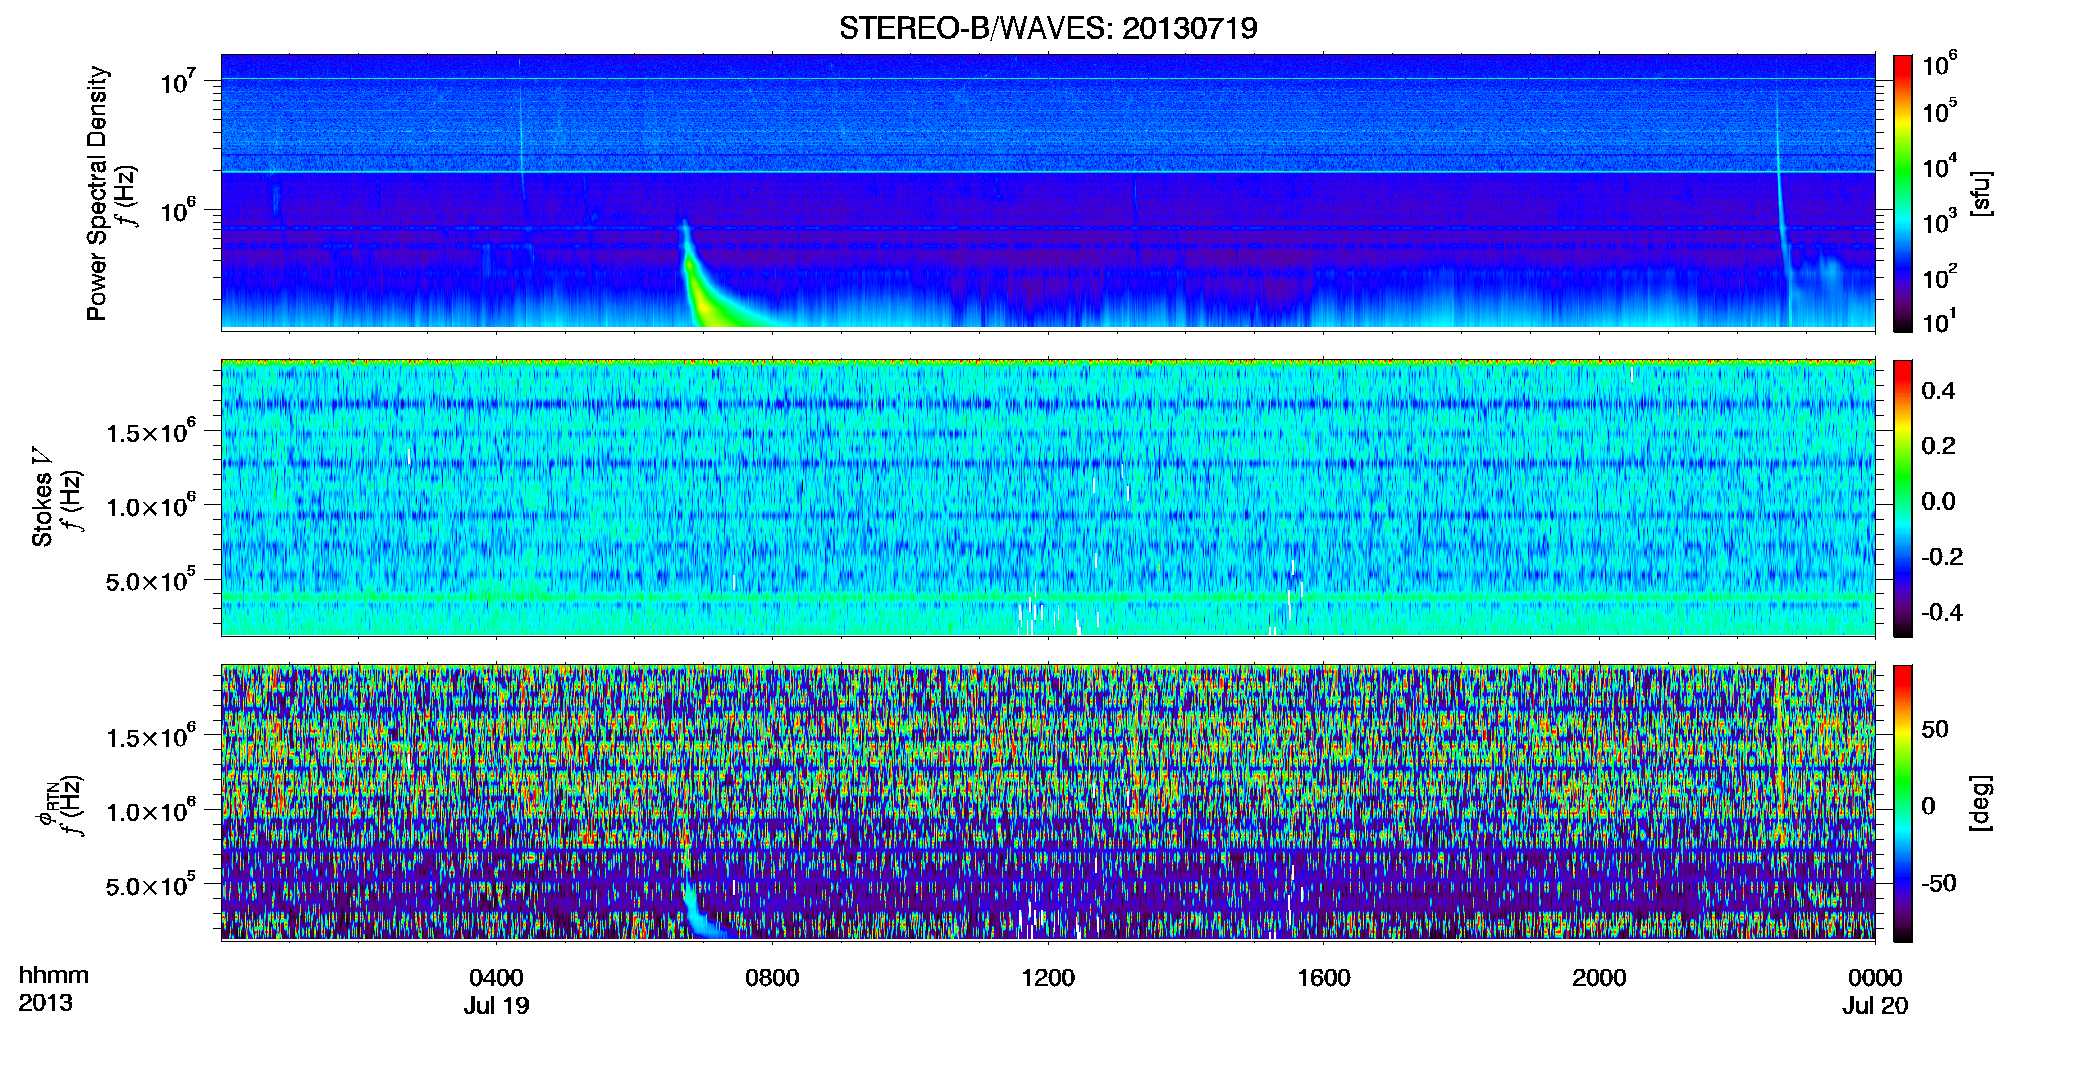The height and width of the screenshot is (1080, 2096).
Task: Click the 0800 time tick label
Action: 772,978
